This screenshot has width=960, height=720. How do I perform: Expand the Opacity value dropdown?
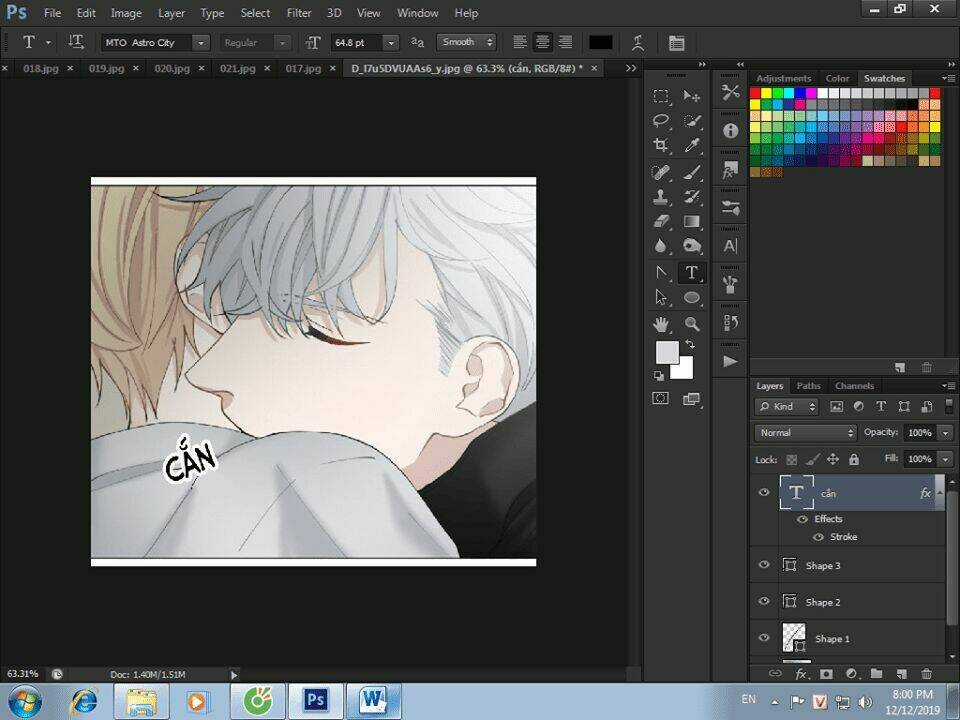pos(945,432)
